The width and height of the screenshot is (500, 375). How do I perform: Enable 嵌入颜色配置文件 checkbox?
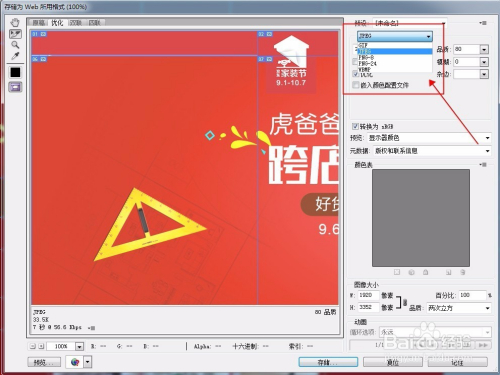coord(356,85)
